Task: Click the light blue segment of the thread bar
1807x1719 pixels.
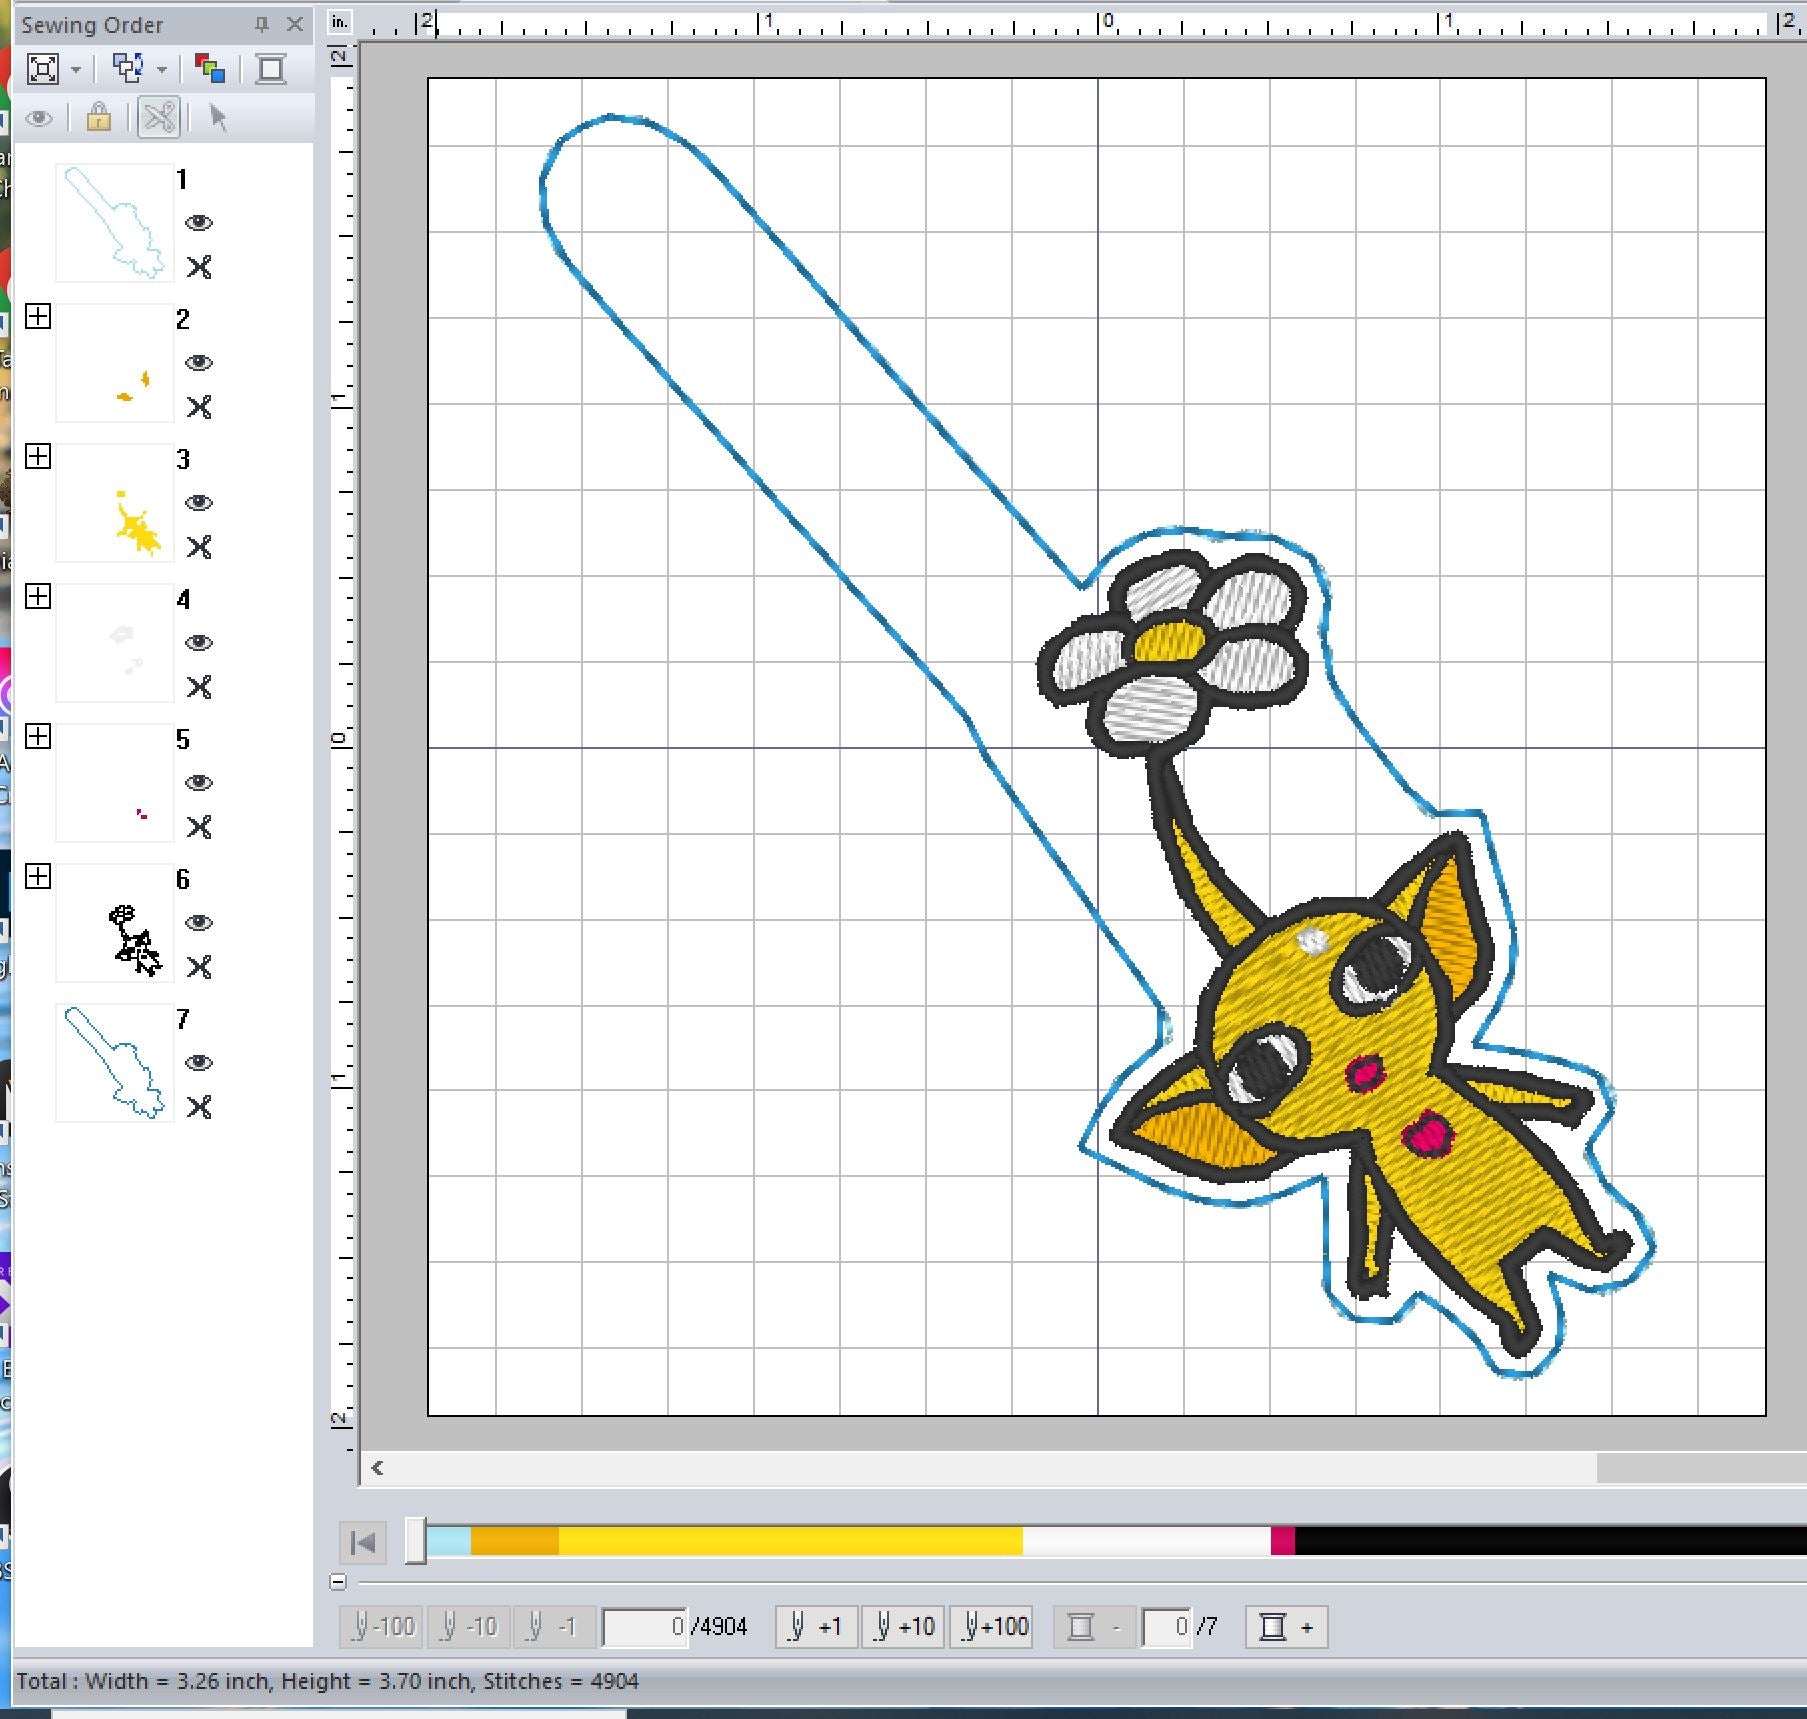Action: point(449,1541)
